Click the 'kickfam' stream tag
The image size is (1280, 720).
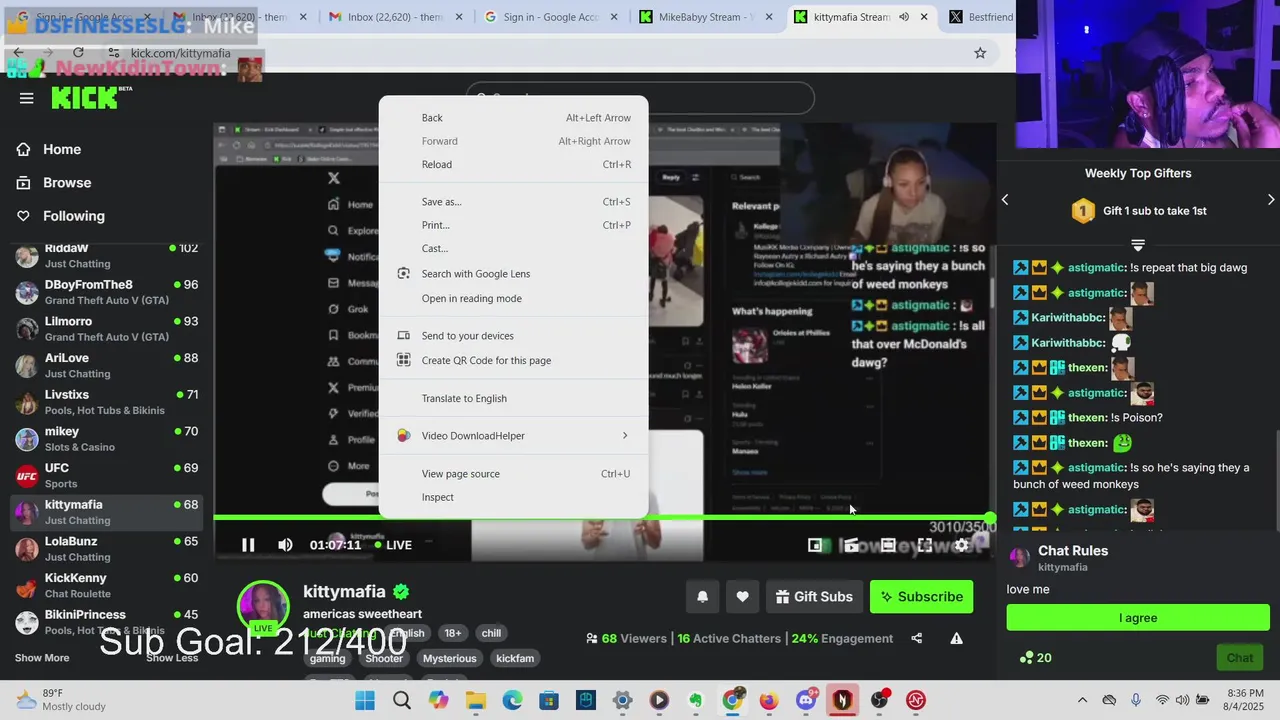515,658
